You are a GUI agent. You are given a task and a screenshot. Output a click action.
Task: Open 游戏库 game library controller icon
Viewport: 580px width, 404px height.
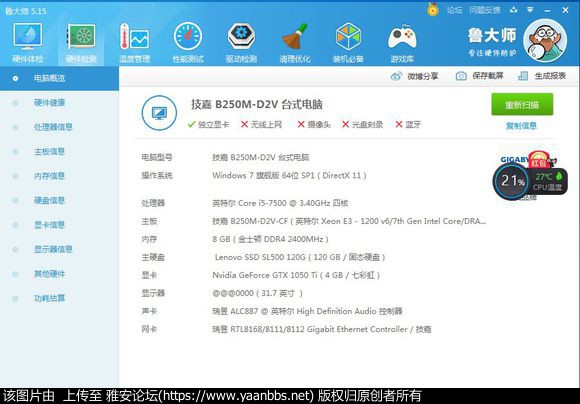tap(402, 43)
